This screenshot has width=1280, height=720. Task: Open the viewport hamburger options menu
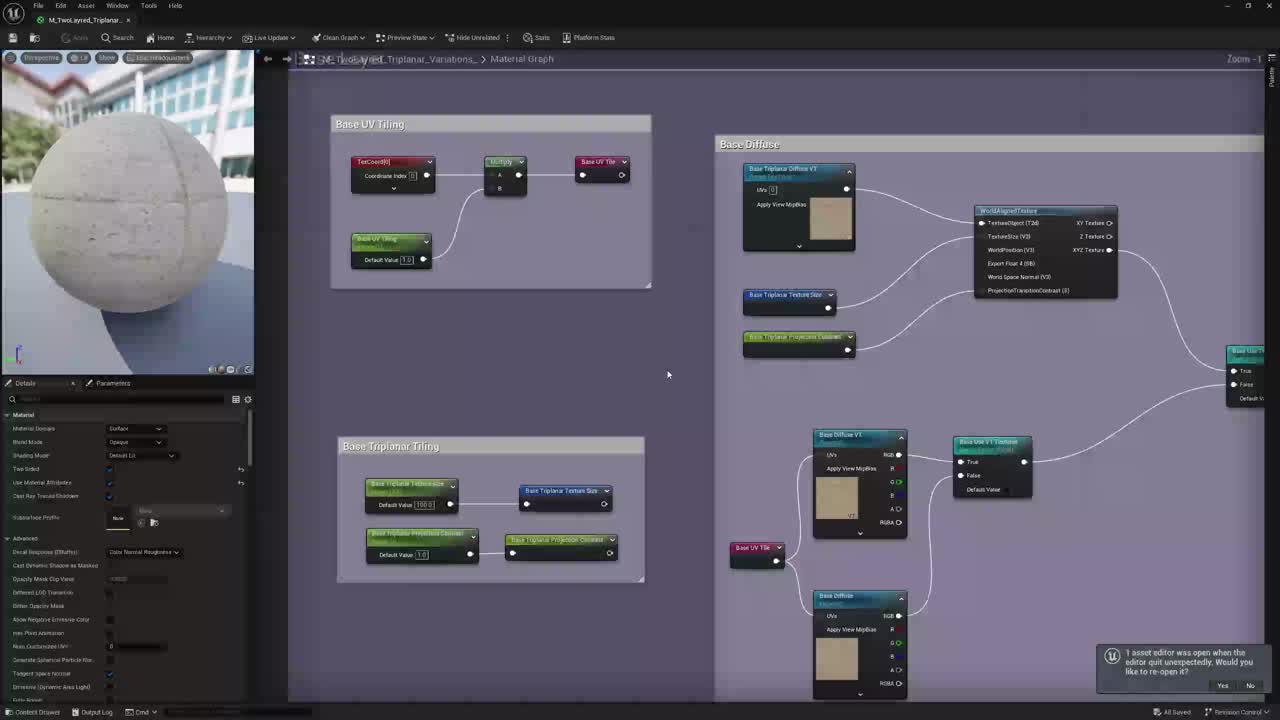[10, 58]
